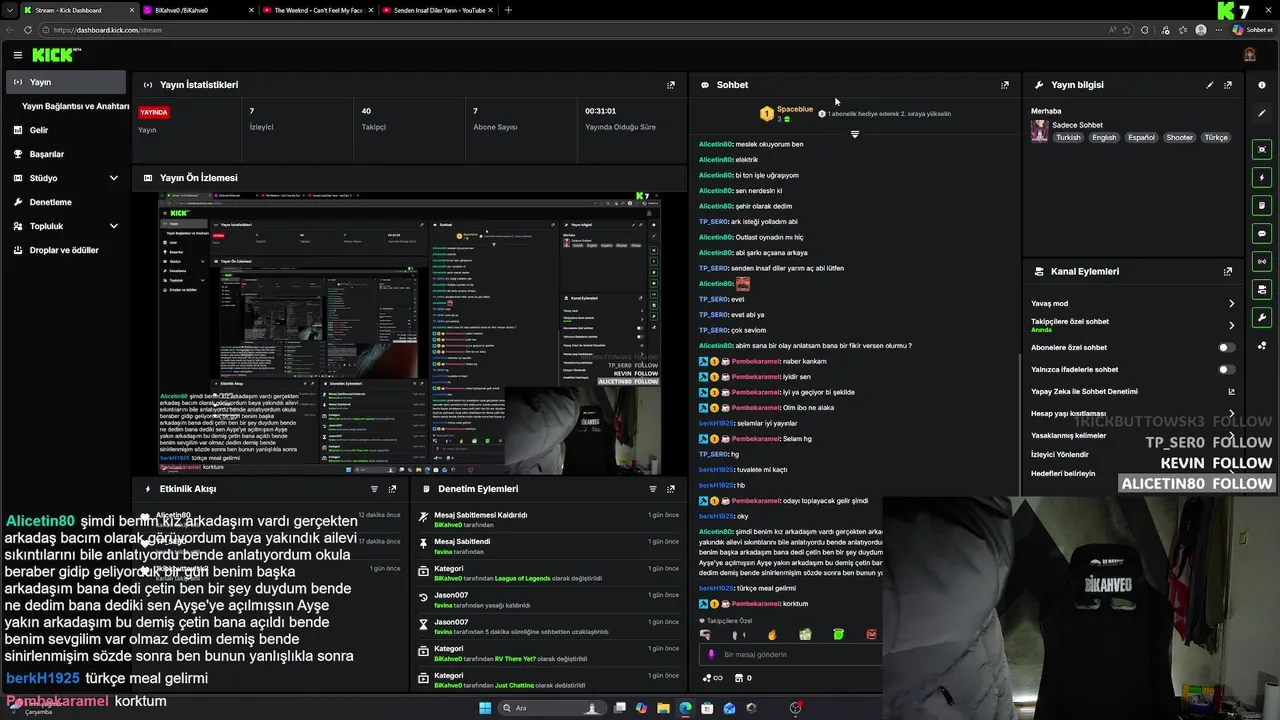Click the red angry emote in chat
Image resolution: width=1280 pixels, height=720 pixels.
[x=872, y=635]
